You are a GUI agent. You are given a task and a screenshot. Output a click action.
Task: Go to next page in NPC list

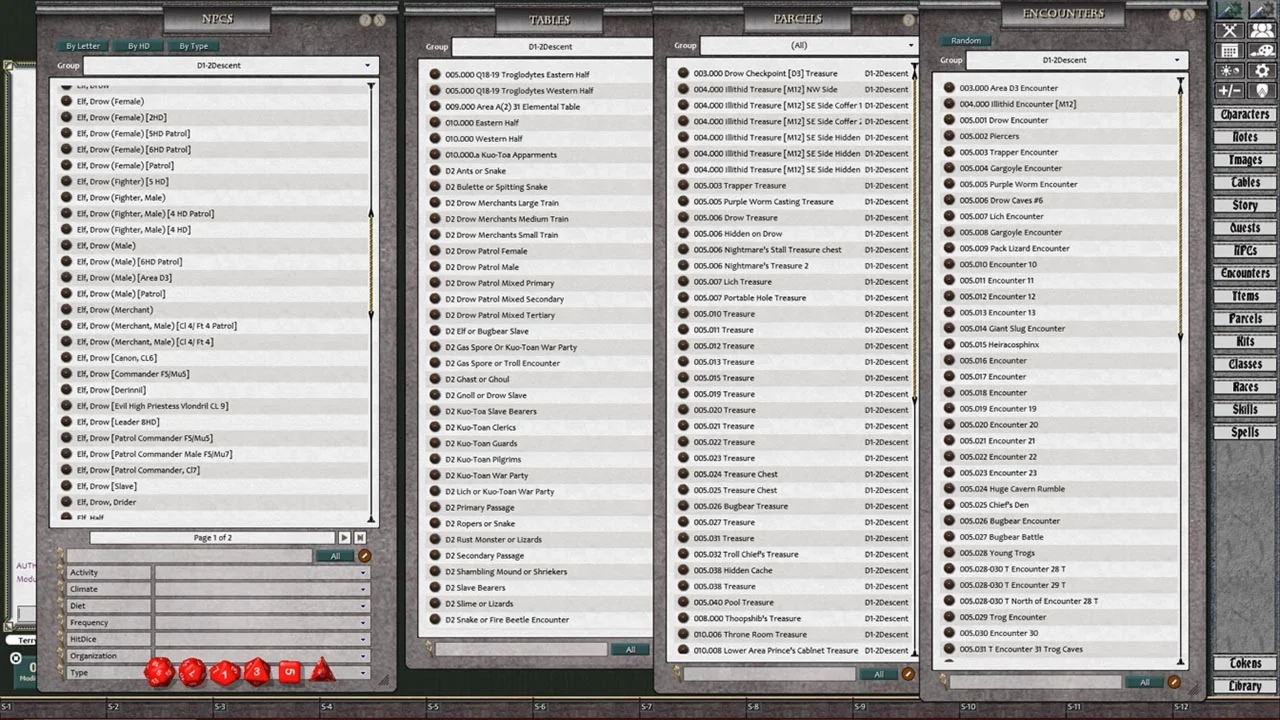(344, 538)
